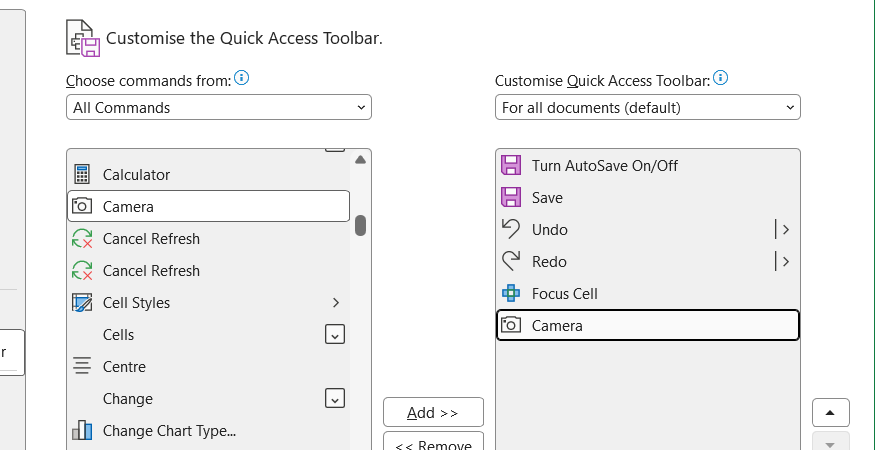Click the dropdown indicator on the Change row
The height and width of the screenshot is (450, 875).
pos(335,399)
